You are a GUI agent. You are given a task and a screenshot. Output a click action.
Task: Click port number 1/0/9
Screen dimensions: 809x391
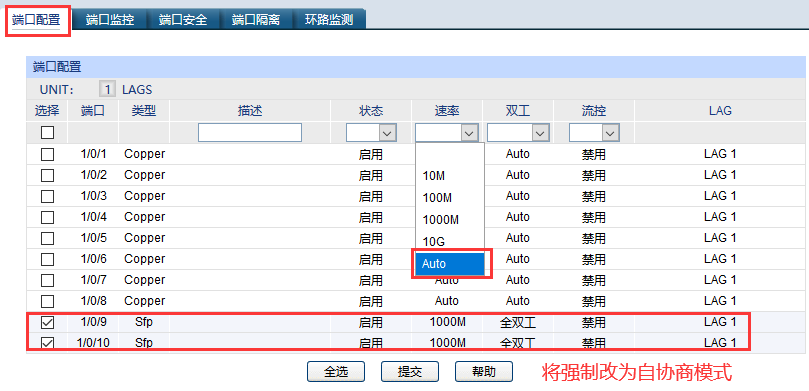93,322
